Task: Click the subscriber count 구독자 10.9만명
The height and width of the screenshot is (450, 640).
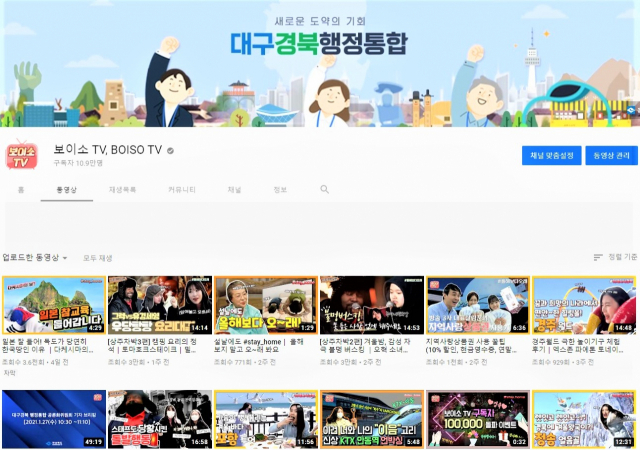Action: pos(78,163)
